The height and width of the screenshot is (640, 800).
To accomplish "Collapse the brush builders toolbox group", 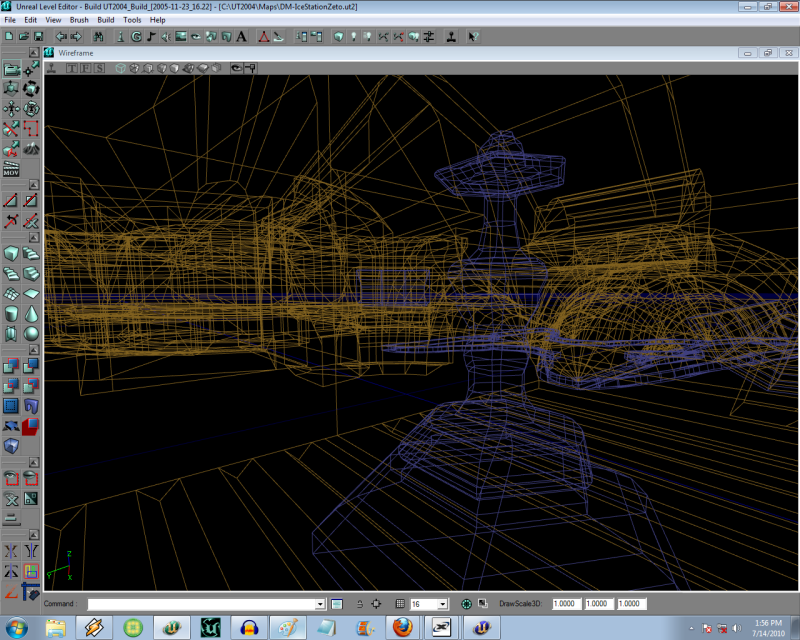I will tap(34, 237).
